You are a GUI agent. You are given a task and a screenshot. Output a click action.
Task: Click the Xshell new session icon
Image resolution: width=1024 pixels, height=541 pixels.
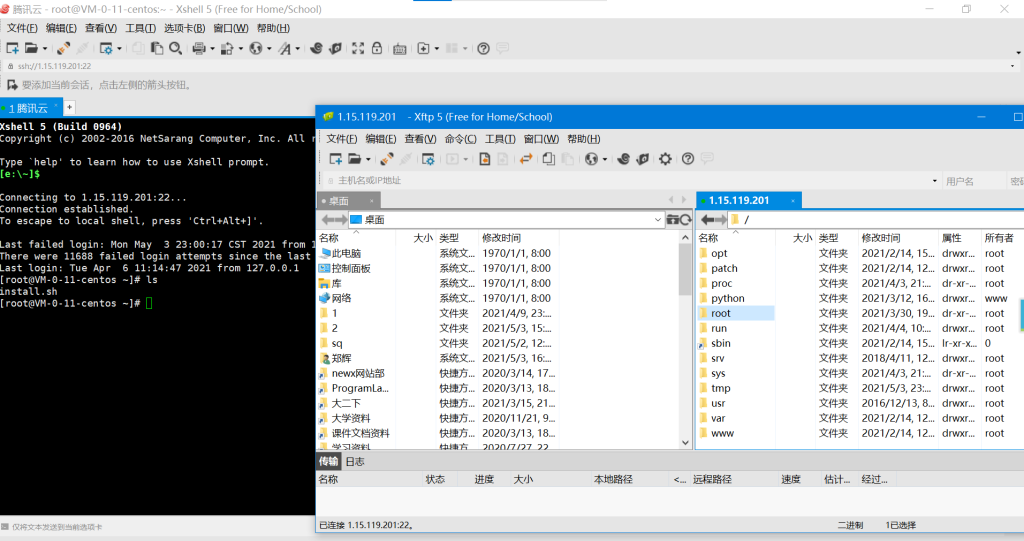coord(12,48)
